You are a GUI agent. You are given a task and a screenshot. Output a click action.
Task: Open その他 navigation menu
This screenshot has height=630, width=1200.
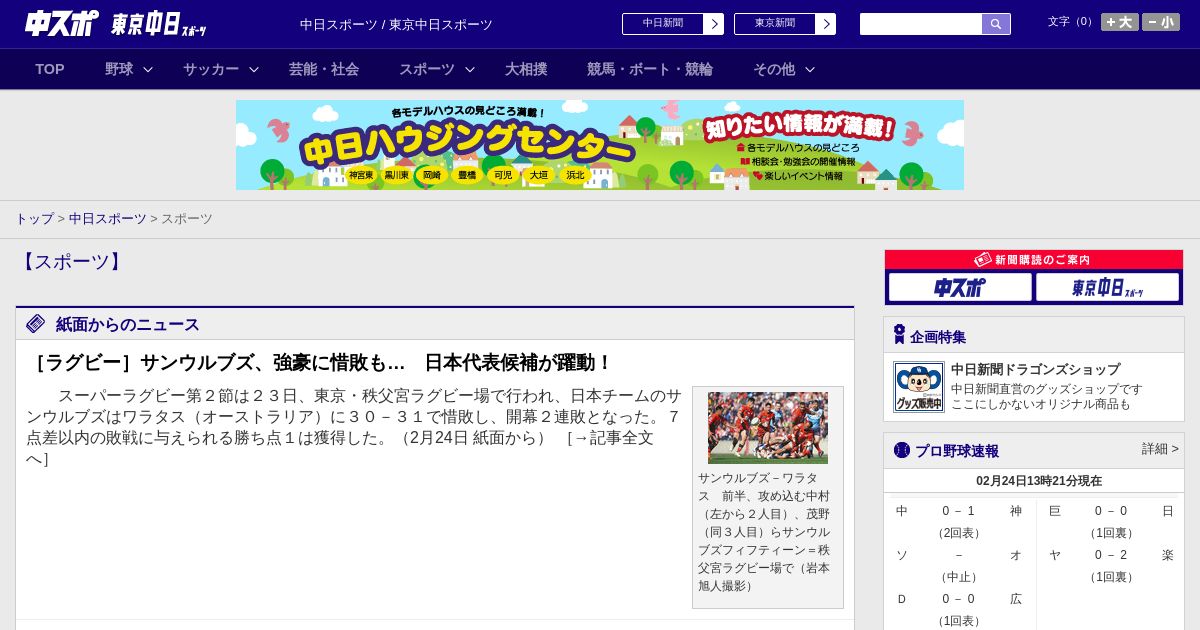[x=774, y=69]
